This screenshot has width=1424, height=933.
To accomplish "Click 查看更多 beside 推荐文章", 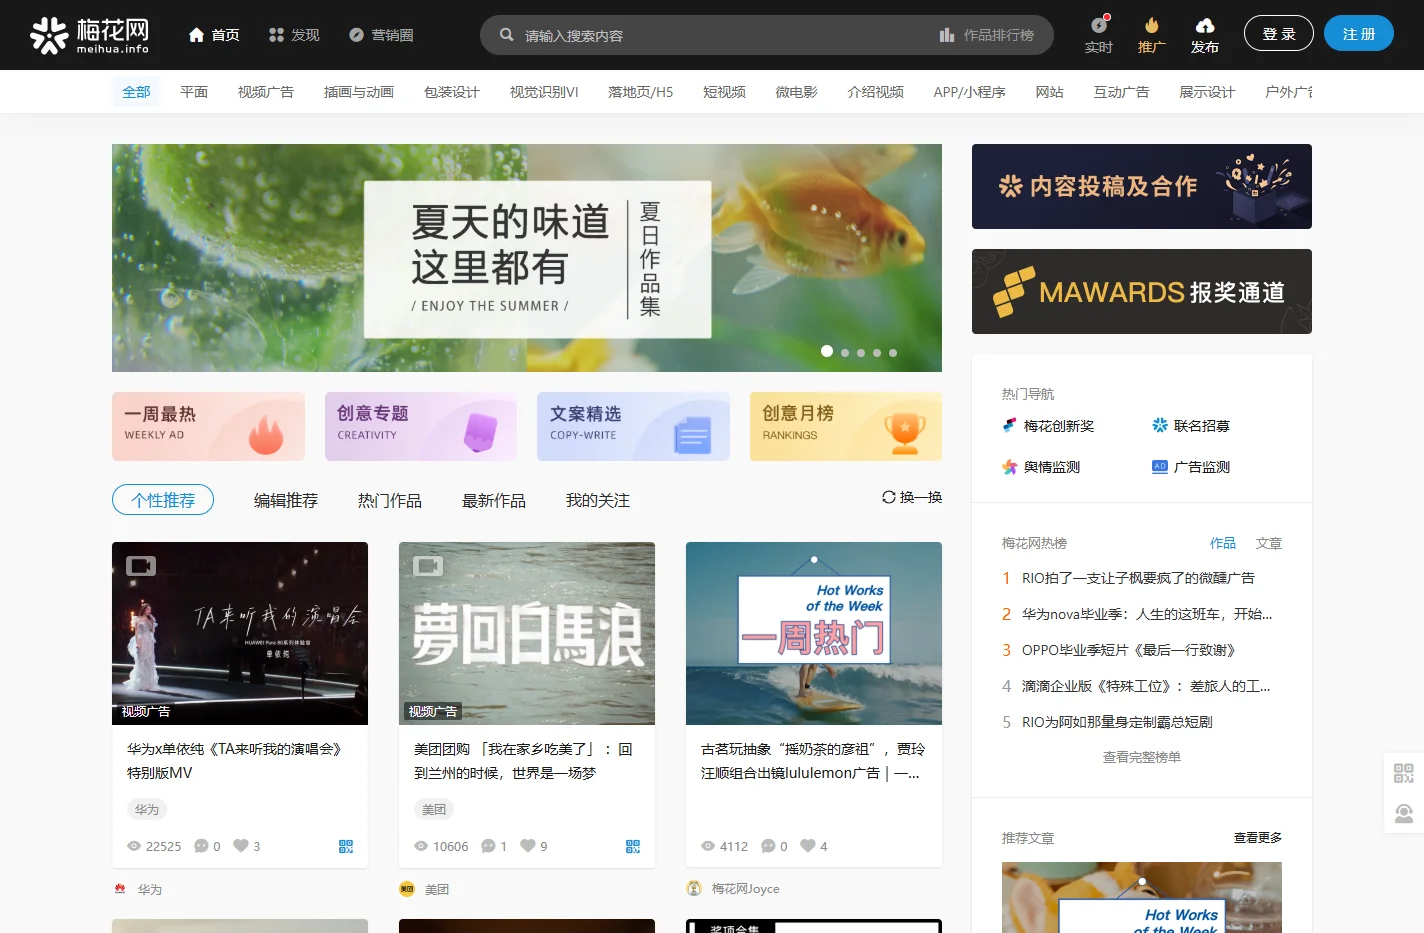I will click(1258, 838).
